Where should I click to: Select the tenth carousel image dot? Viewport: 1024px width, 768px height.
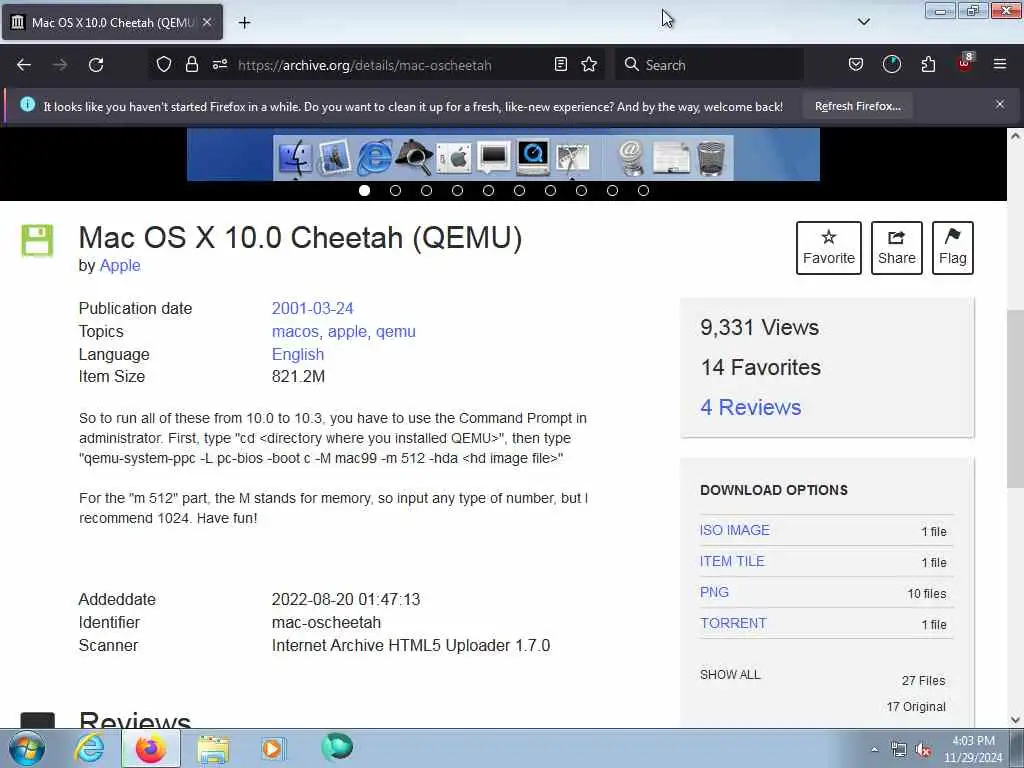pyautogui.click(x=643, y=191)
